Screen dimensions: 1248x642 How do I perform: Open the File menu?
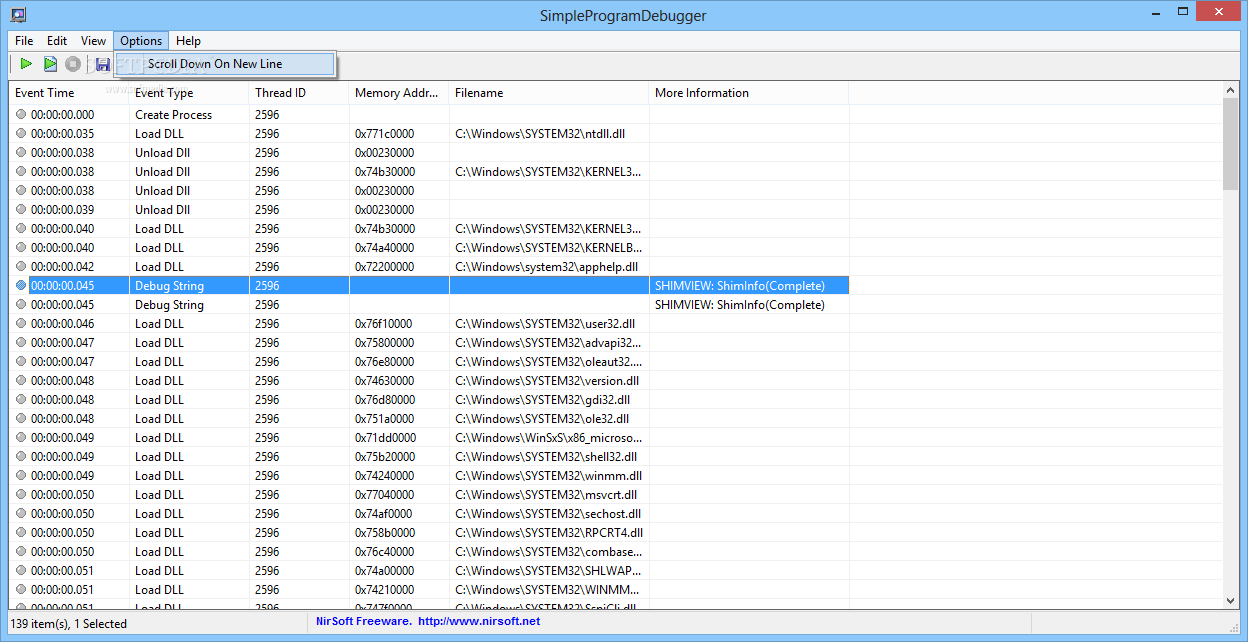[x=24, y=41]
